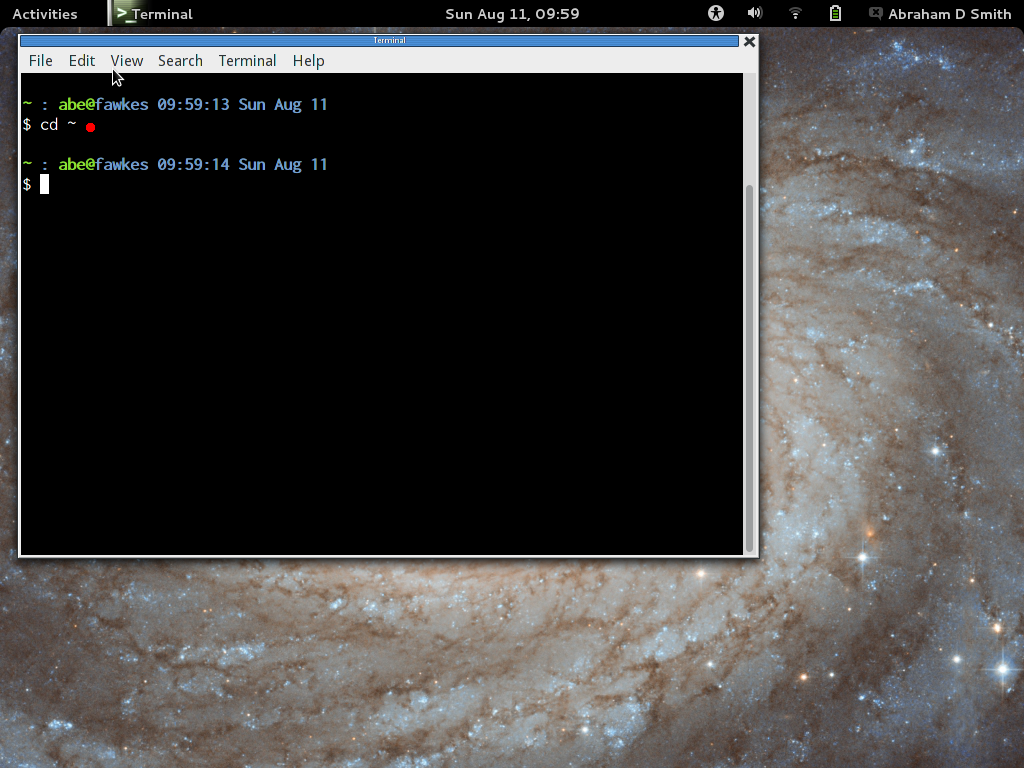Viewport: 1024px width, 768px height.
Task: Click the 'cd ~' command text
Action: pos(58,125)
